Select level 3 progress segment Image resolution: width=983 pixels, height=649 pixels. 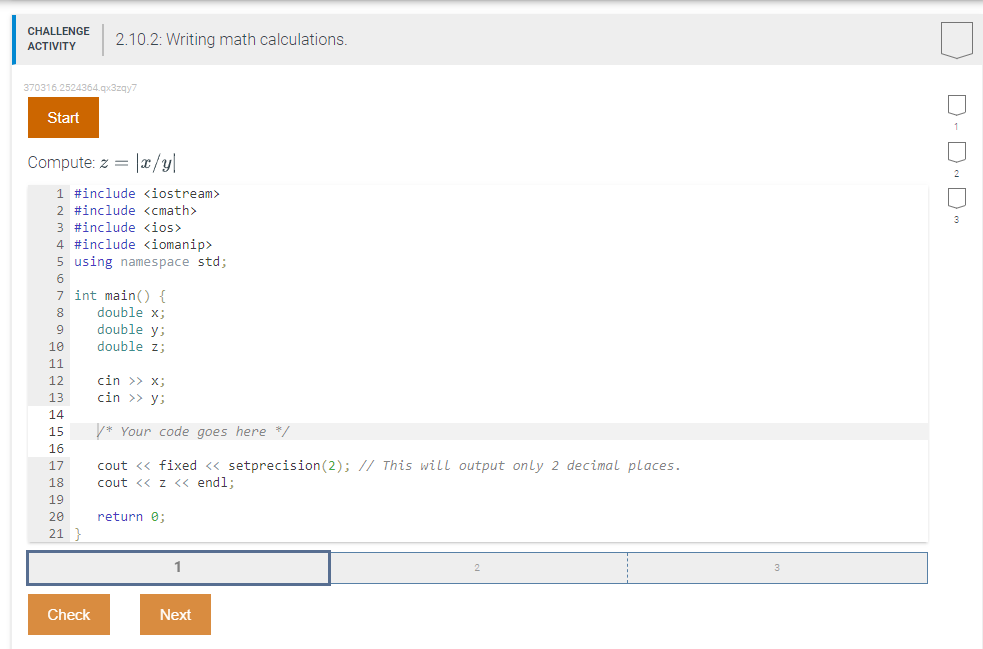pyautogui.click(x=777, y=567)
